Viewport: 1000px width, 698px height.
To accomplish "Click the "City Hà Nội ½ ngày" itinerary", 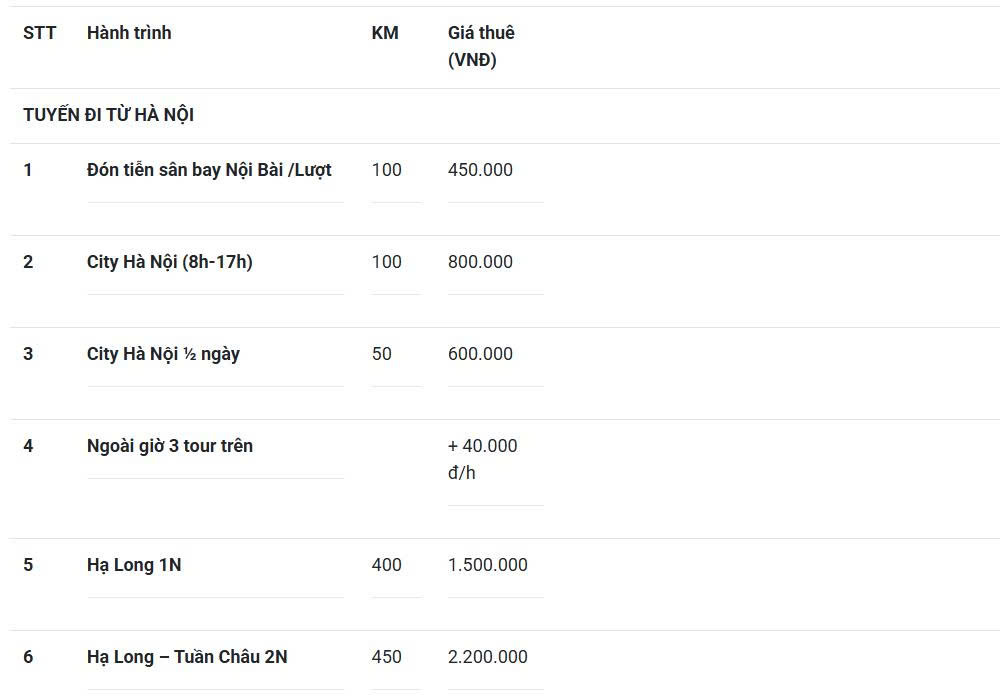I will pyautogui.click(x=163, y=354).
